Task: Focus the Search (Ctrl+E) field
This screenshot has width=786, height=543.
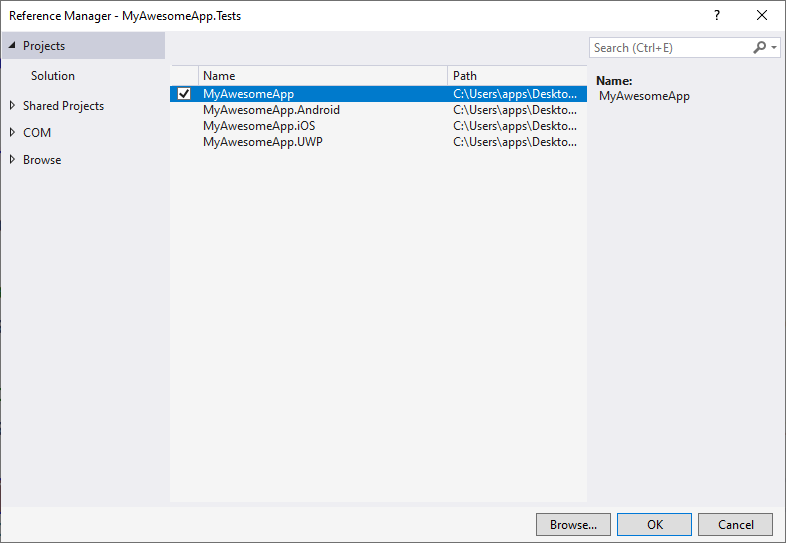Action: [x=668, y=48]
